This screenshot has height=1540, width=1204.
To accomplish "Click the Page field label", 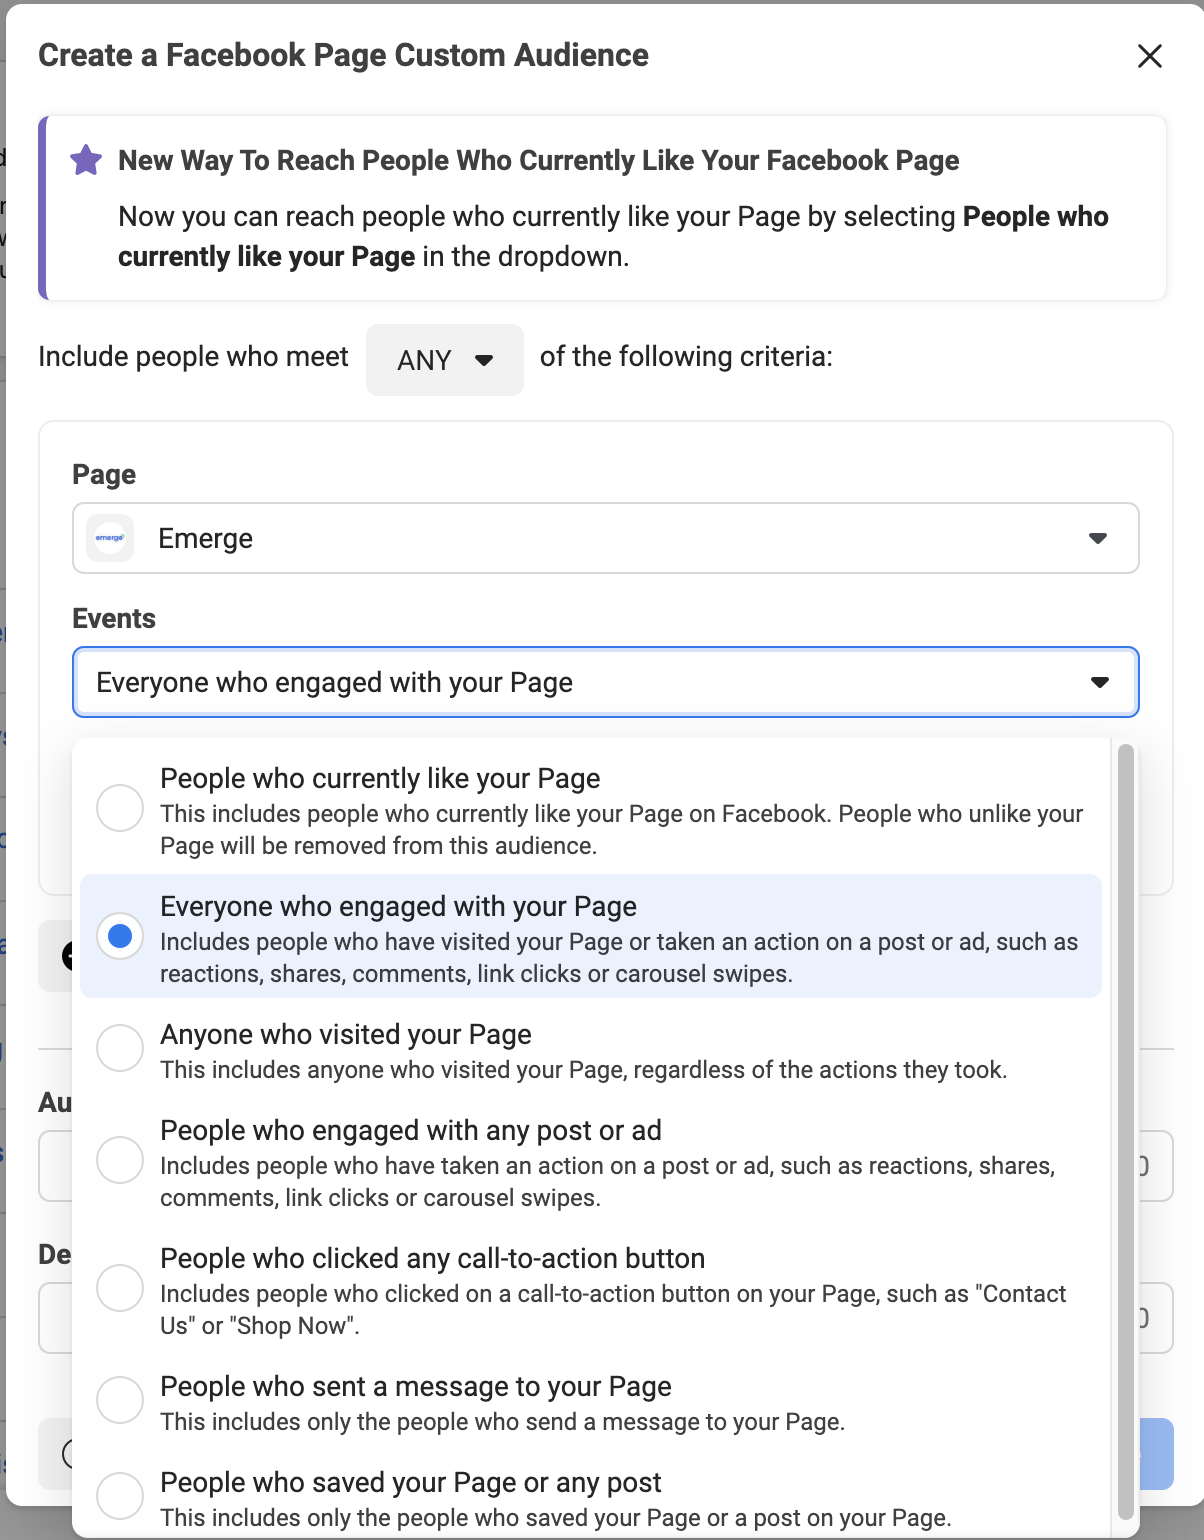I will click(104, 474).
